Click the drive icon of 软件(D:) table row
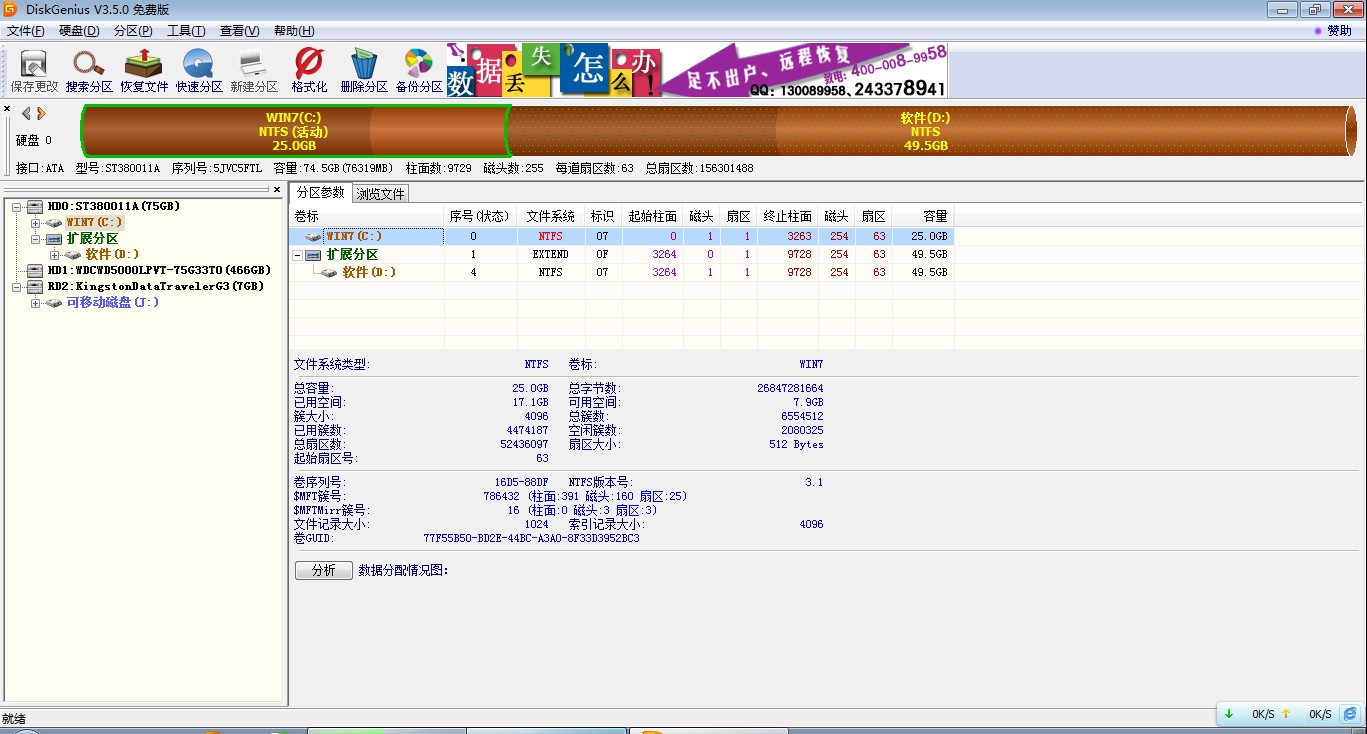The image size is (1367, 734). 330,272
